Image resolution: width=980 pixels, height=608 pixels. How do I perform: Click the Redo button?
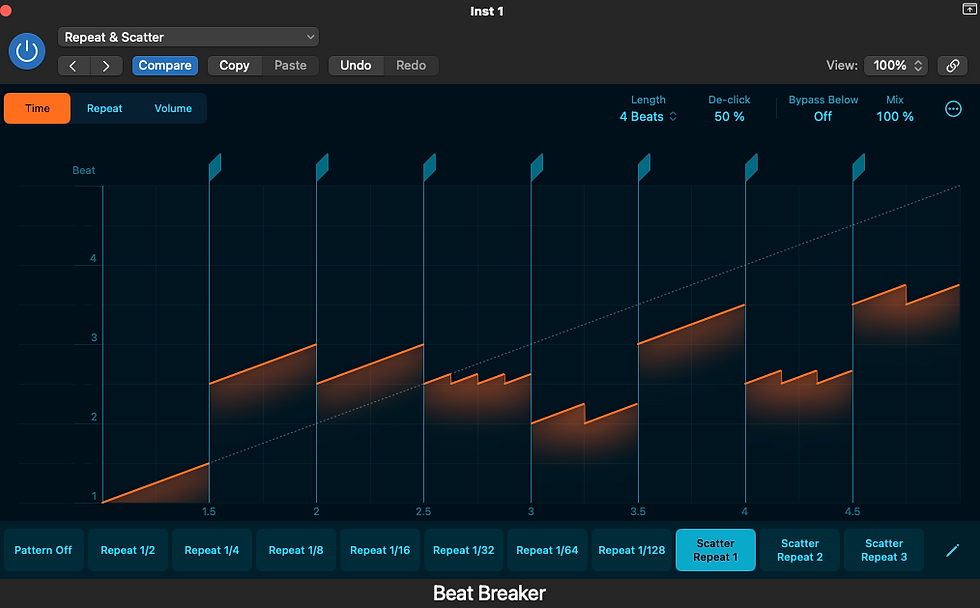(411, 66)
